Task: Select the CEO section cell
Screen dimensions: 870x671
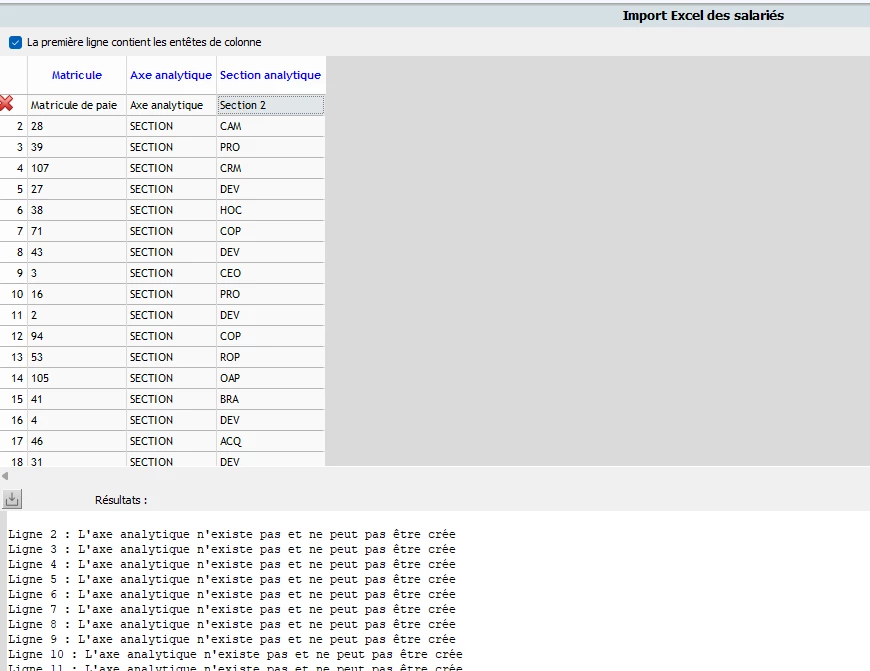Action: click(x=270, y=273)
